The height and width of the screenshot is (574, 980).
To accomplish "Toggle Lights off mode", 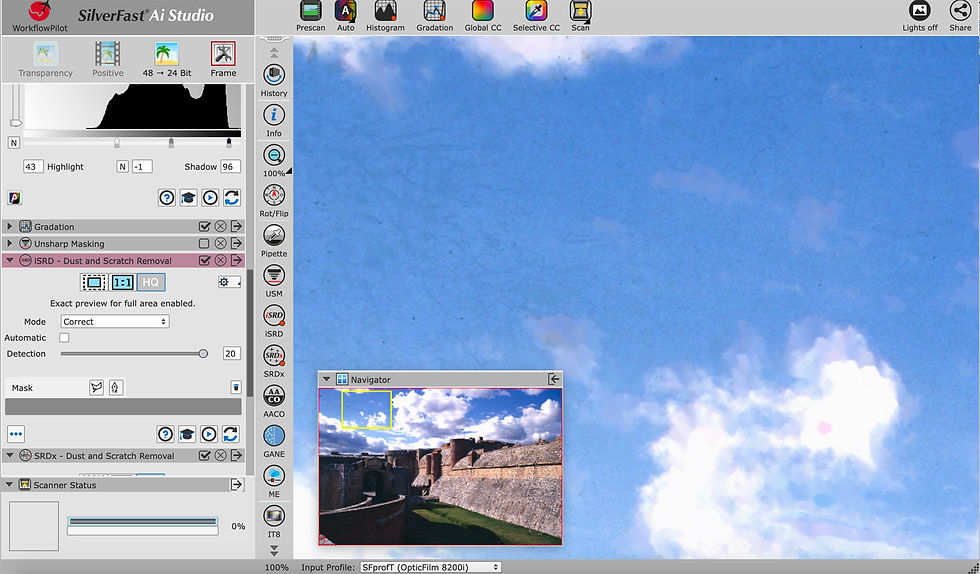I will pos(919,16).
